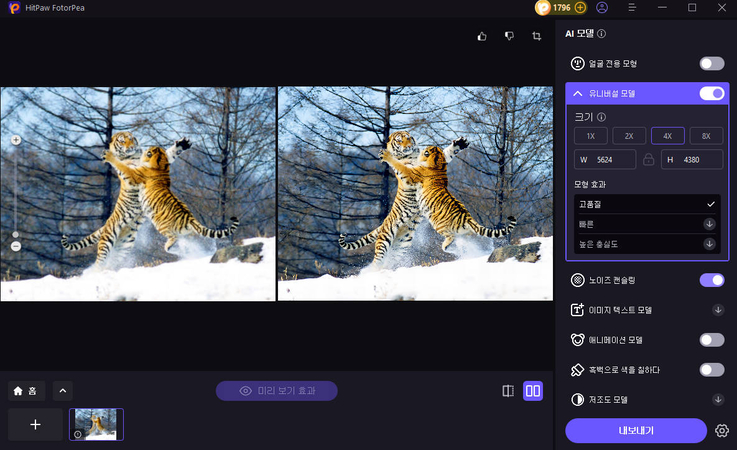This screenshot has width=737, height=450.
Task: Collapse the universal model section
Action: point(578,94)
